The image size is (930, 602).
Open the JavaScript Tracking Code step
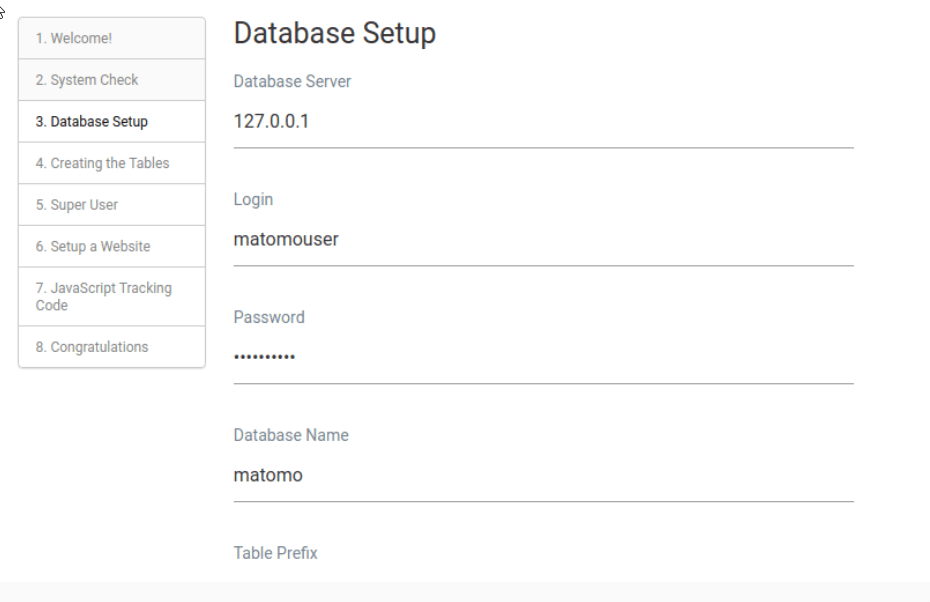(x=112, y=296)
